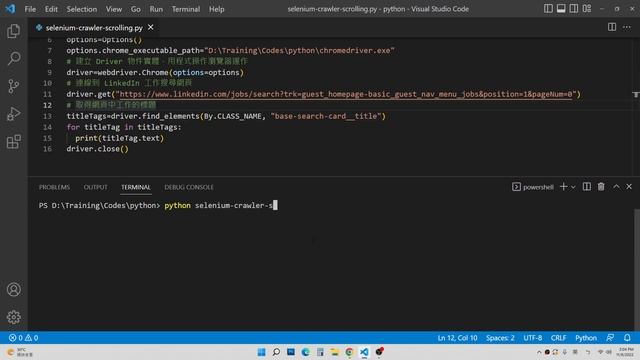Select language mode Python in status bar
640x360 pixels.
point(586,338)
